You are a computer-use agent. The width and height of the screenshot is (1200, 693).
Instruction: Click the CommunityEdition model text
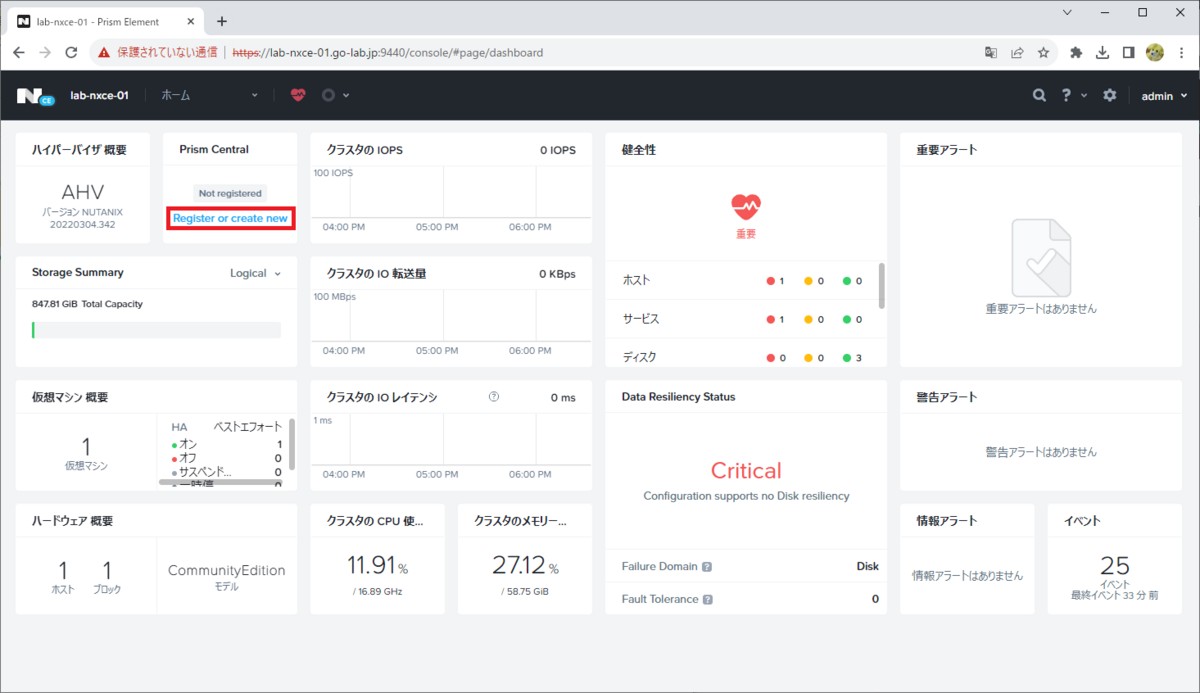tap(226, 570)
